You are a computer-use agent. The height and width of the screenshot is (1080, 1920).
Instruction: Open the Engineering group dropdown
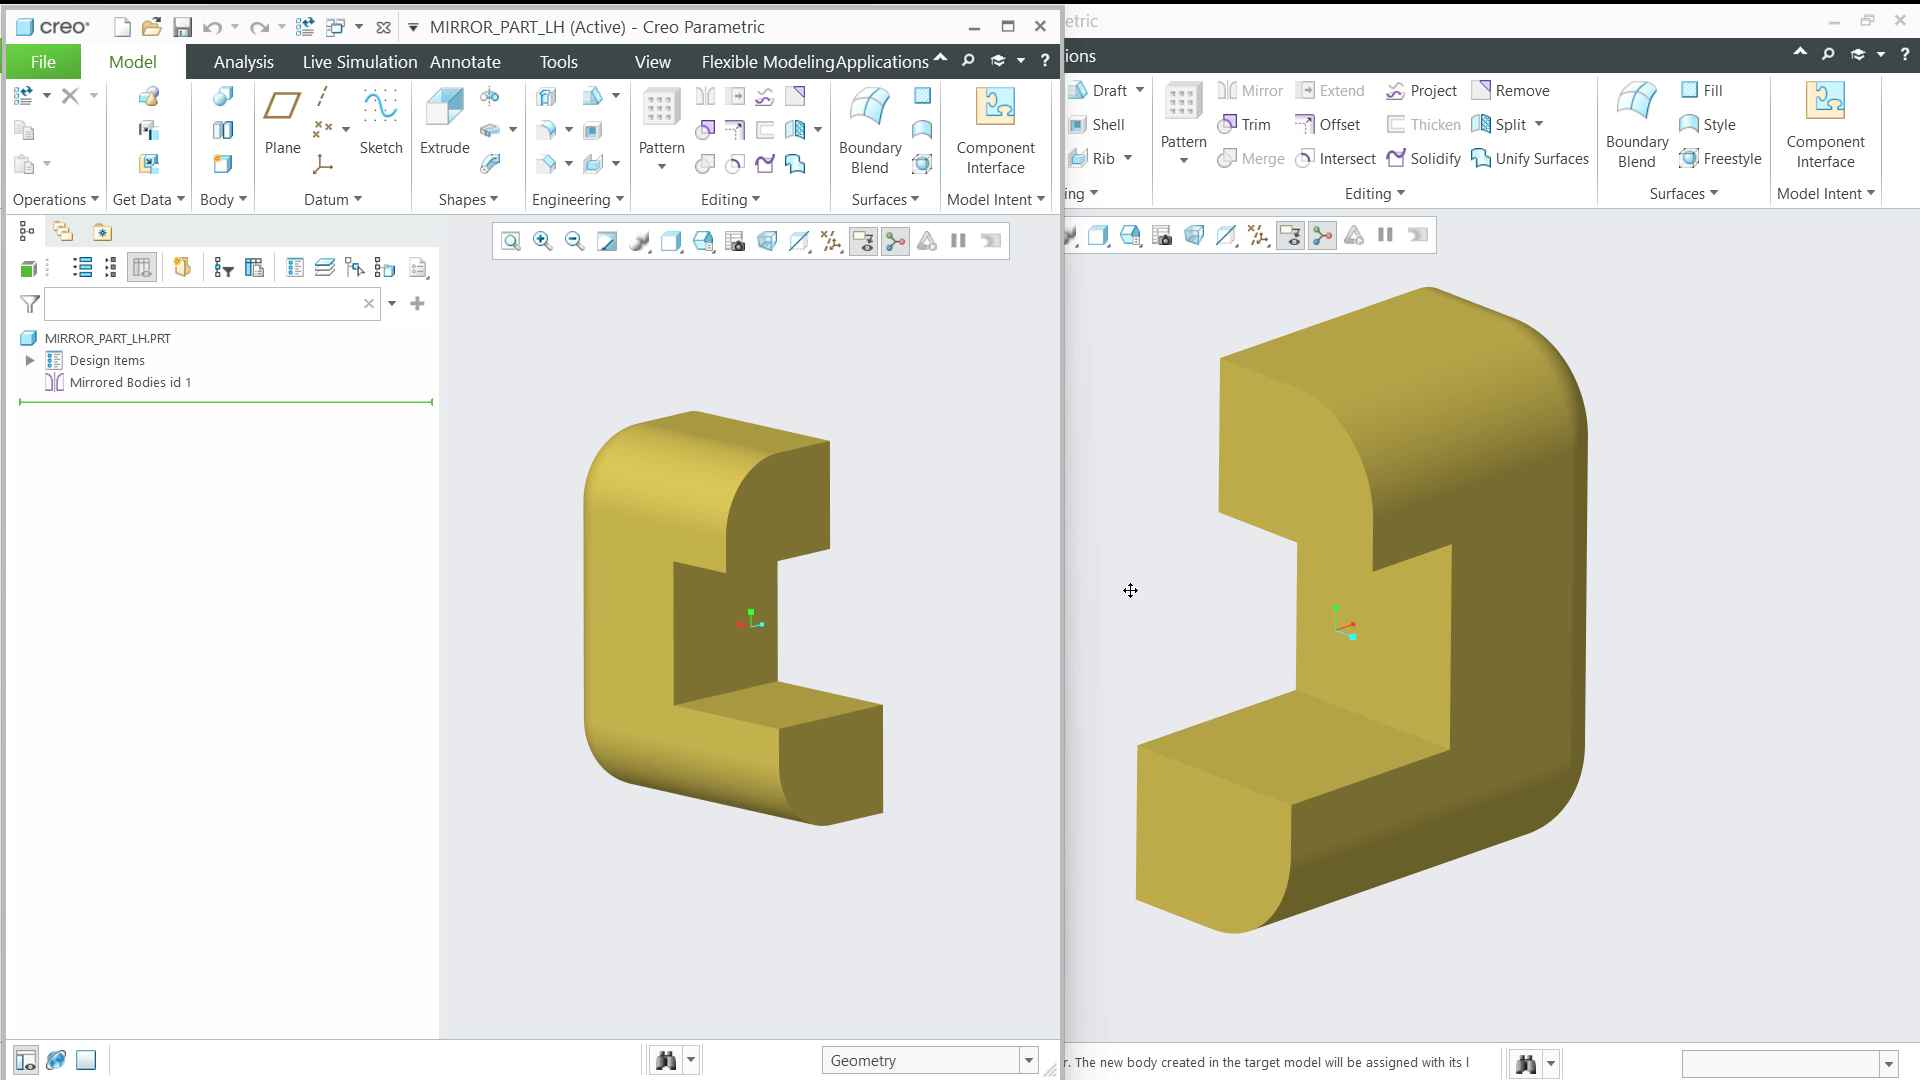coord(578,199)
